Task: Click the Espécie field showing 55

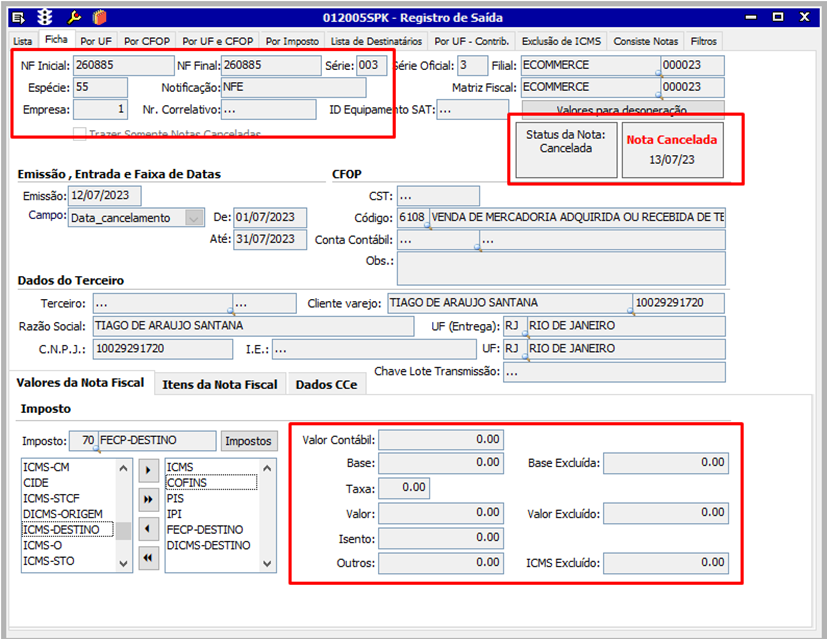Action: [x=100, y=88]
